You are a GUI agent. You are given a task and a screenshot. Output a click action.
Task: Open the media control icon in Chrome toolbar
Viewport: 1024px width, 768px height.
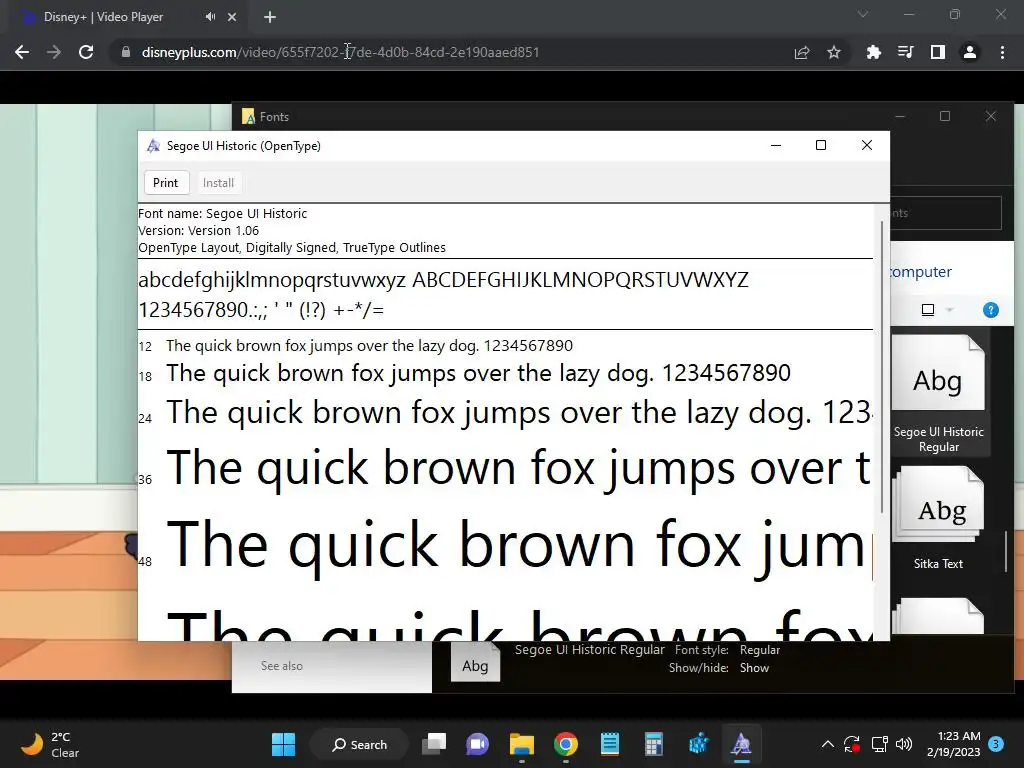(905, 52)
